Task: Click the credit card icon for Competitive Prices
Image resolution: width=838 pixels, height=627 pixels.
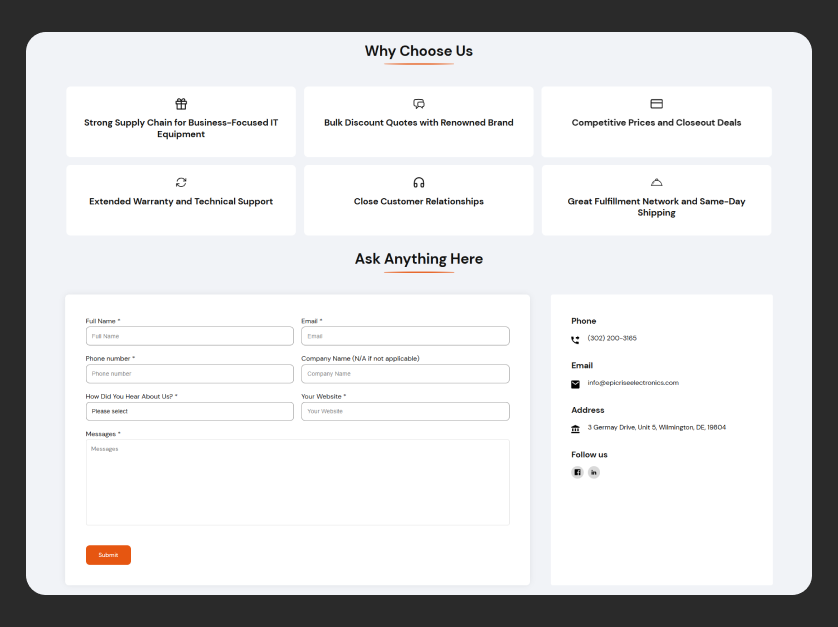Action: click(656, 104)
